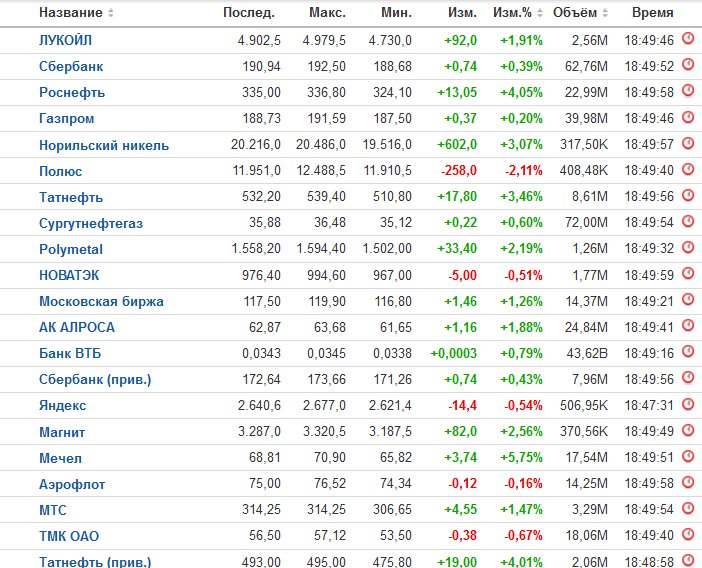This screenshot has height=568, width=702.
Task: Open the АК АЛРОСА link
Action: [77, 327]
